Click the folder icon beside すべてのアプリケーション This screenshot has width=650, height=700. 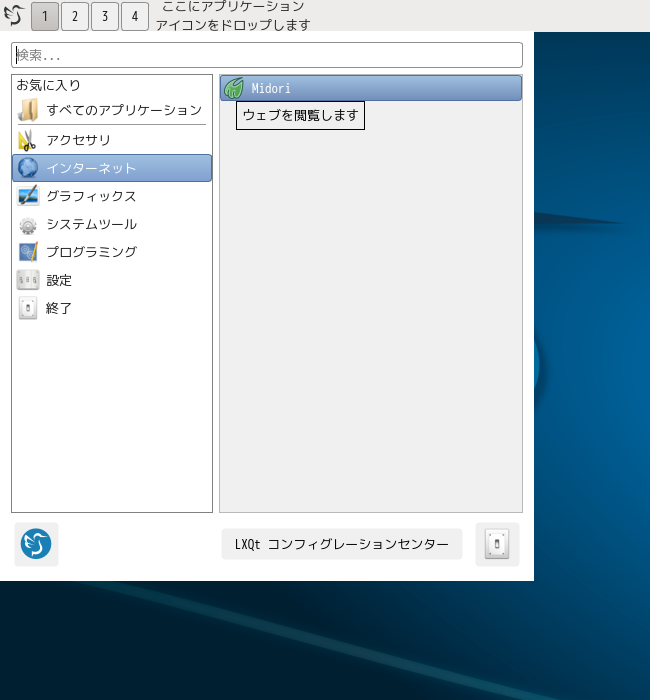[28, 110]
